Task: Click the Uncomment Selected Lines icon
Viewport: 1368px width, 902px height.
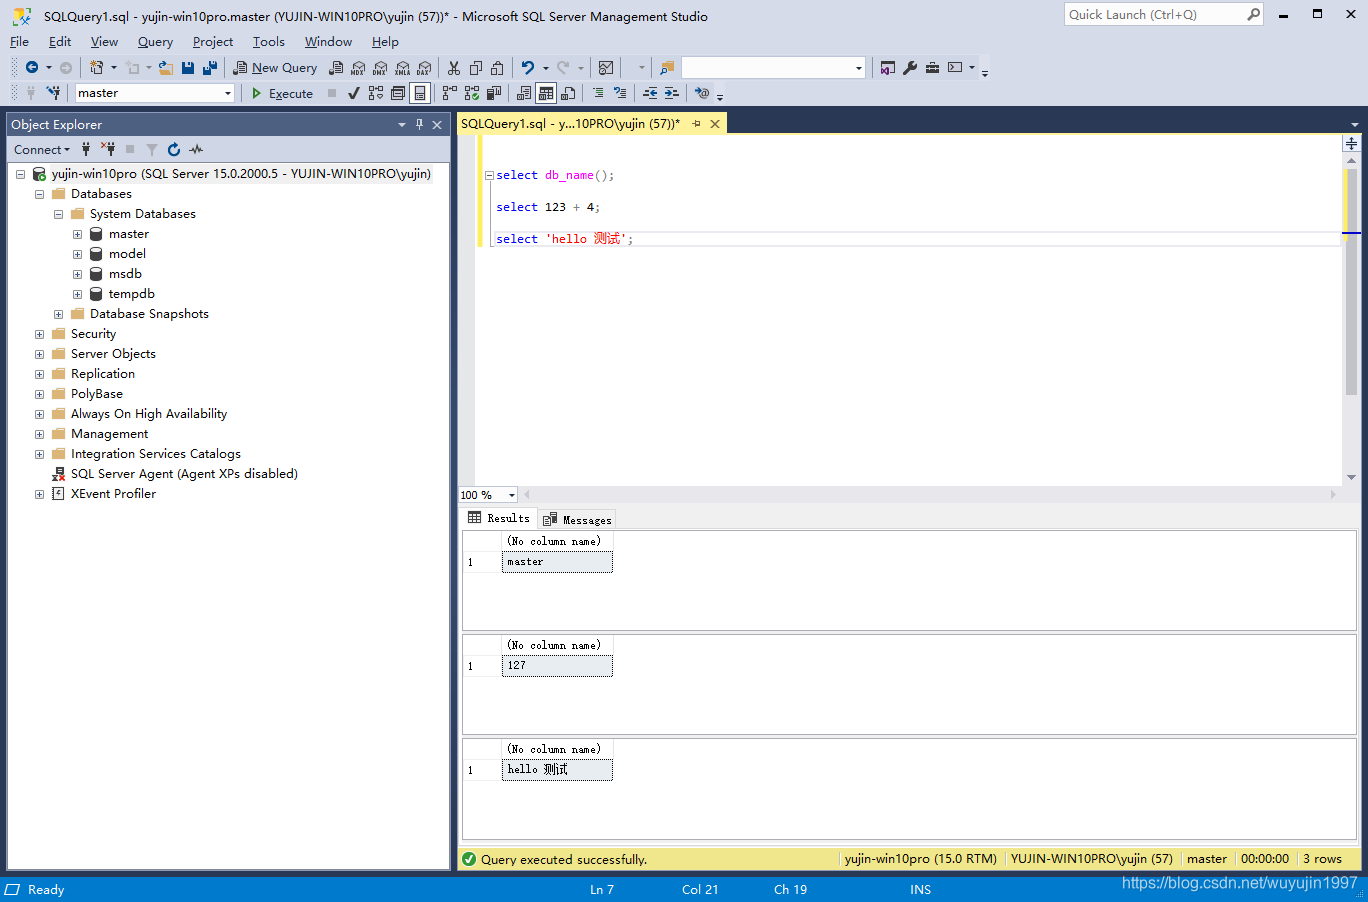Action: [x=620, y=93]
